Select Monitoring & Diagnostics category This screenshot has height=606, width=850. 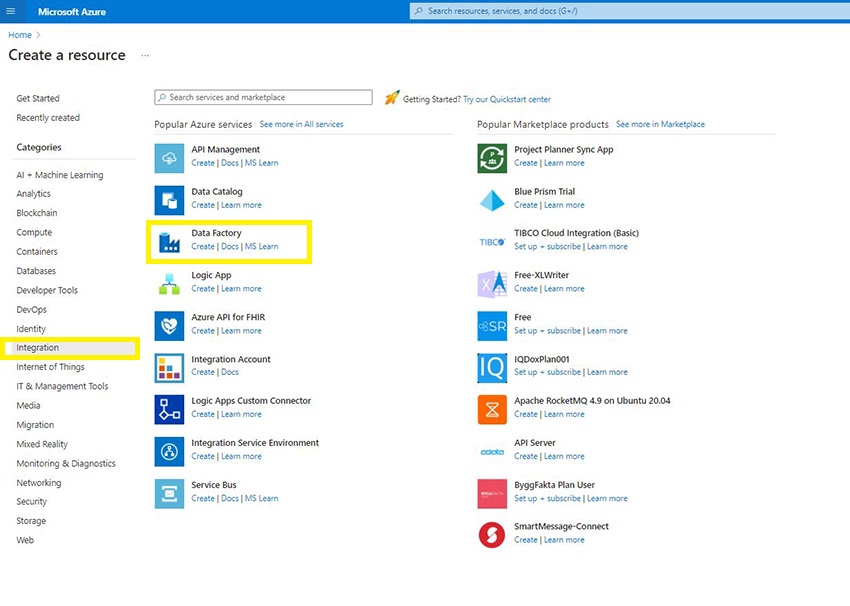(66, 463)
